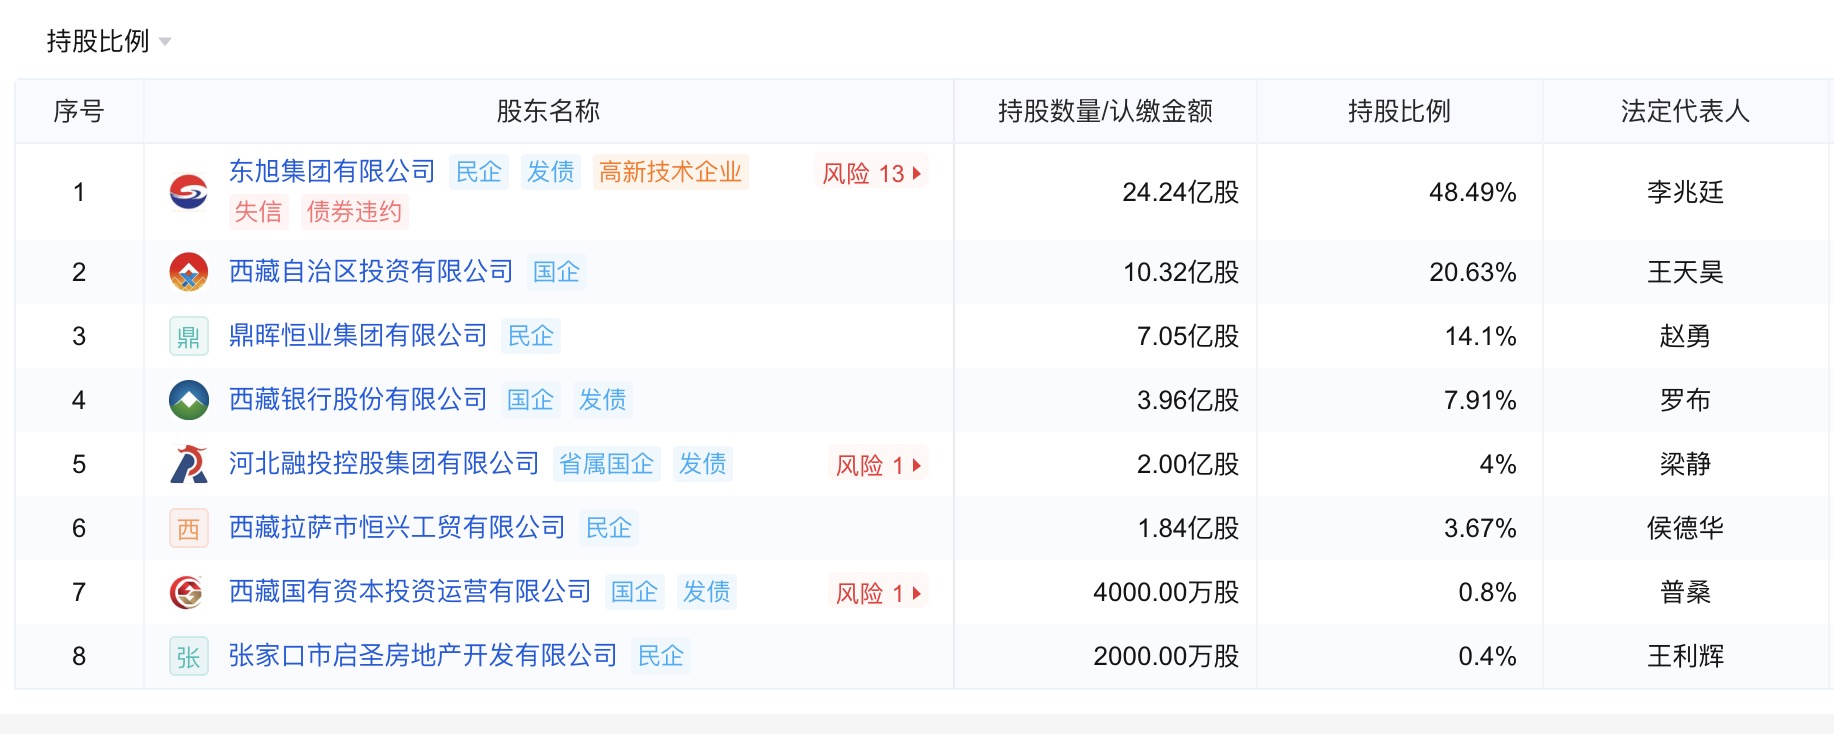Open the 西藏银行股份有限公司 link
Image resolution: width=1834 pixels, height=734 pixels.
pyautogui.click(x=358, y=400)
